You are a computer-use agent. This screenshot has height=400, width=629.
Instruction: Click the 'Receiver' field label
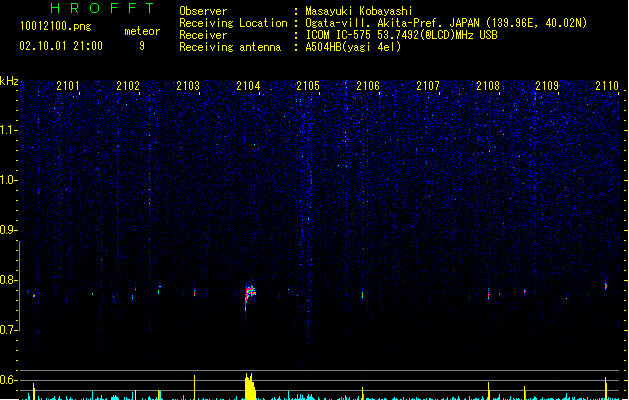[x=203, y=35]
